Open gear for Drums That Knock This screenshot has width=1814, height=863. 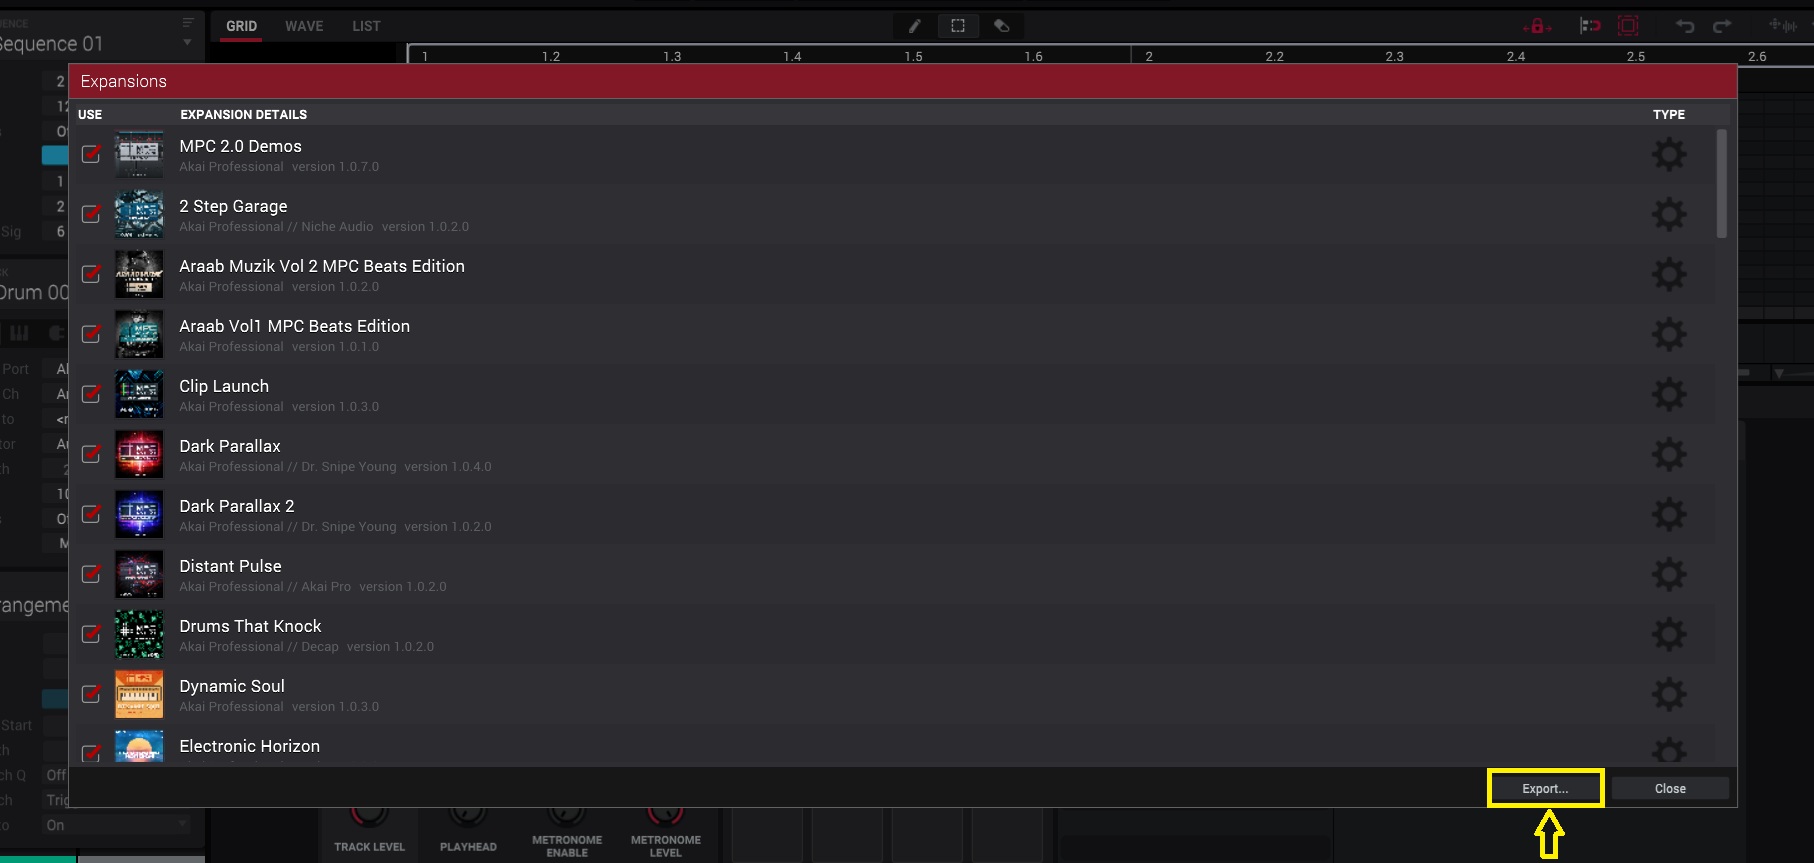point(1668,634)
